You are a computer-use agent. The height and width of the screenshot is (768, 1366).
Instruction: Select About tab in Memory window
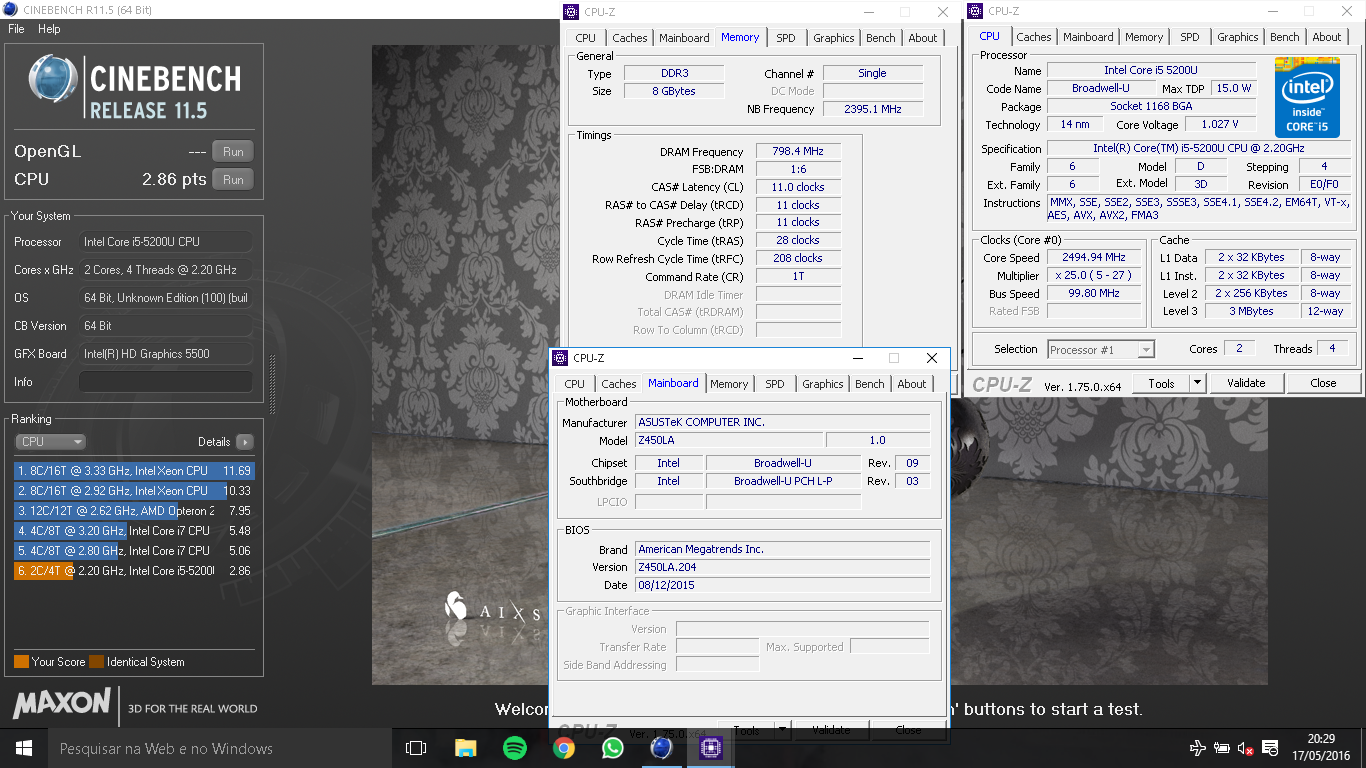[x=923, y=38]
